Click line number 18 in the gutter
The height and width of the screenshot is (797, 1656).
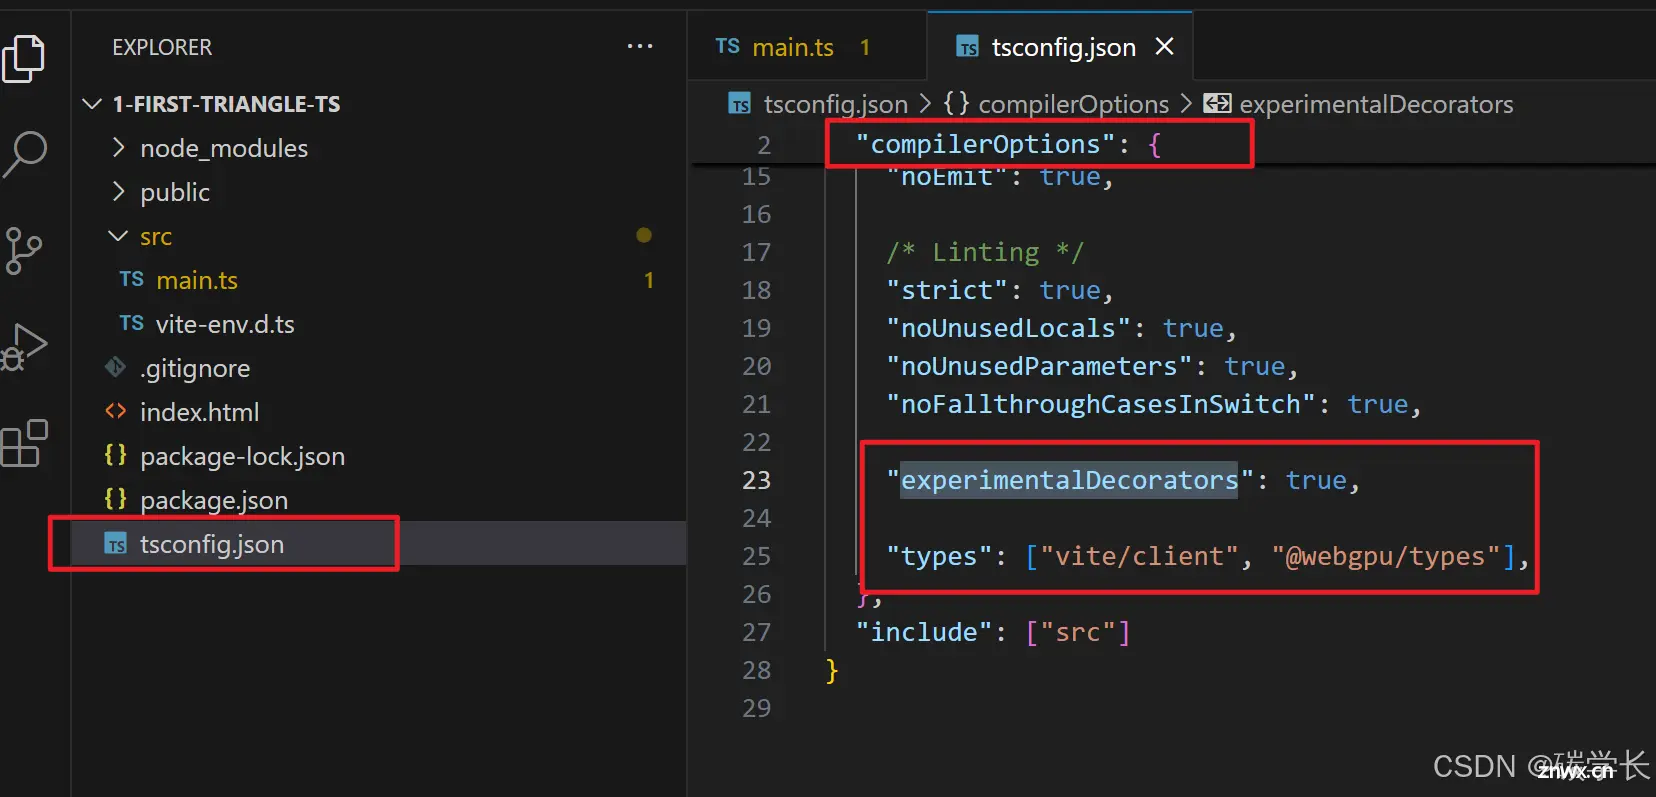tap(757, 290)
